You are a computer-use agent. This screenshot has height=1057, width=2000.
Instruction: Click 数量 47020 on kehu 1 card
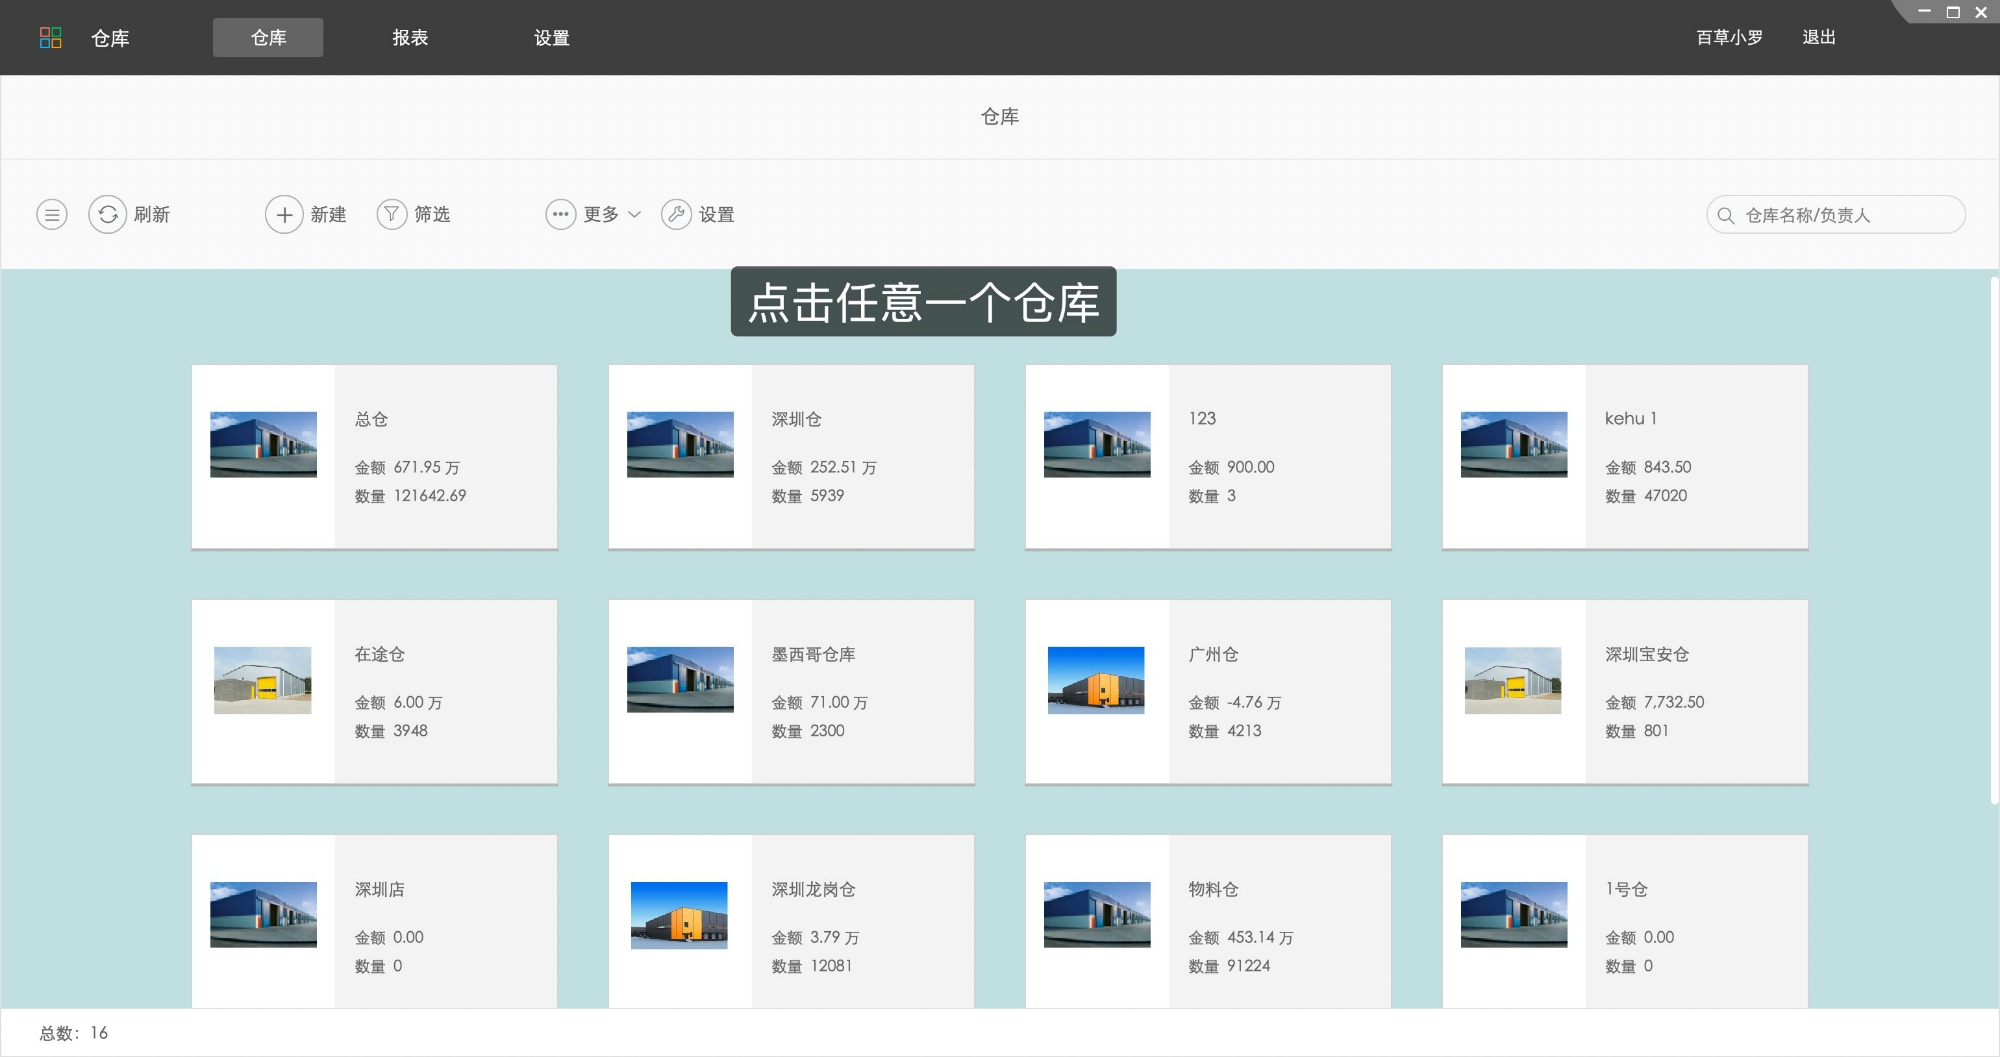(1646, 495)
